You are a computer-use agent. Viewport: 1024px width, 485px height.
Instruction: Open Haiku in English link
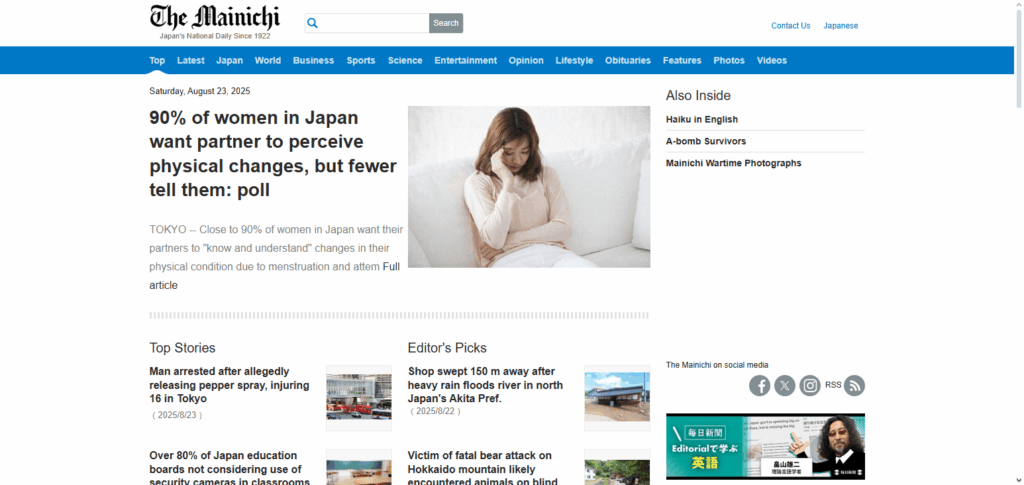702,119
